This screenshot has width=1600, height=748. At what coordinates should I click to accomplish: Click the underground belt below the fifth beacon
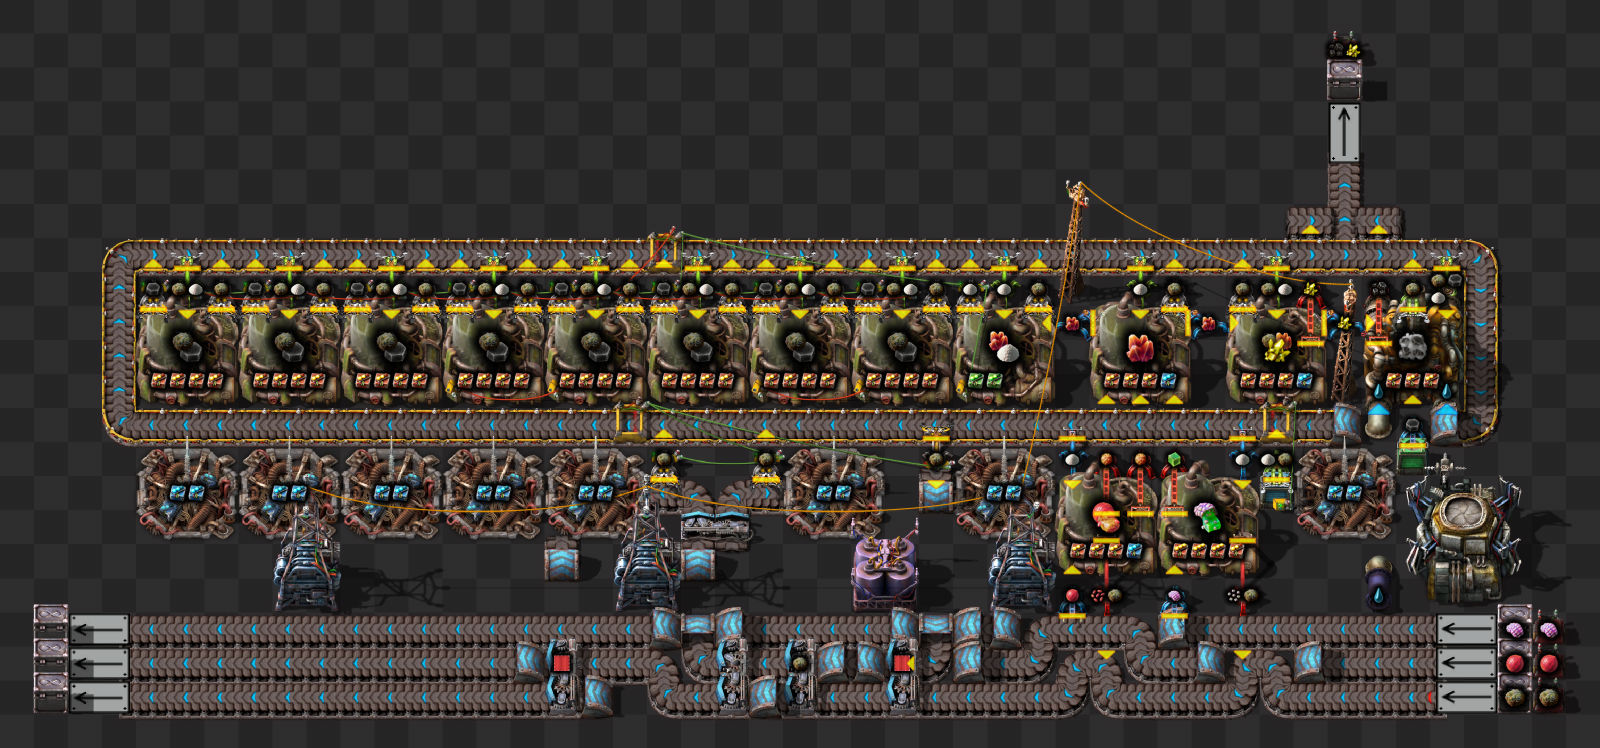[x=561, y=560]
